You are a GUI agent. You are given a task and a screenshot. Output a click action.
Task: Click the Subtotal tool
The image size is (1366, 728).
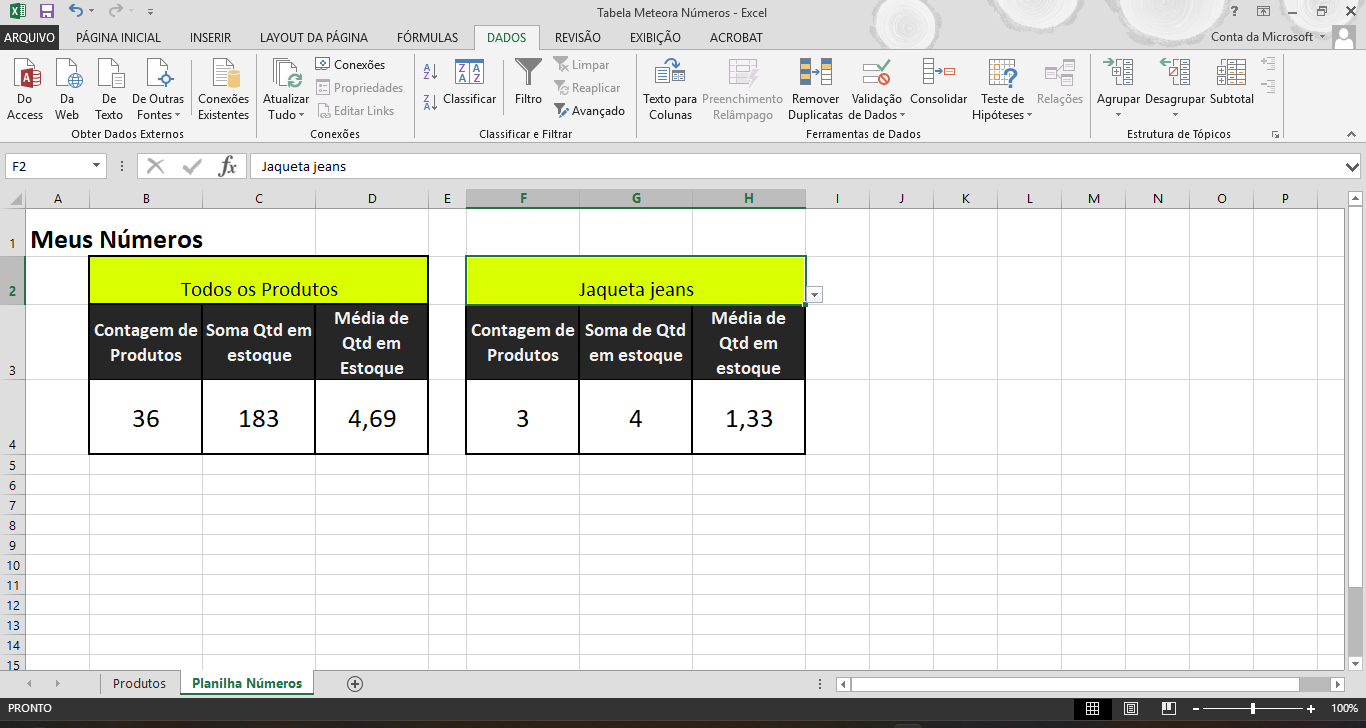coord(1231,83)
